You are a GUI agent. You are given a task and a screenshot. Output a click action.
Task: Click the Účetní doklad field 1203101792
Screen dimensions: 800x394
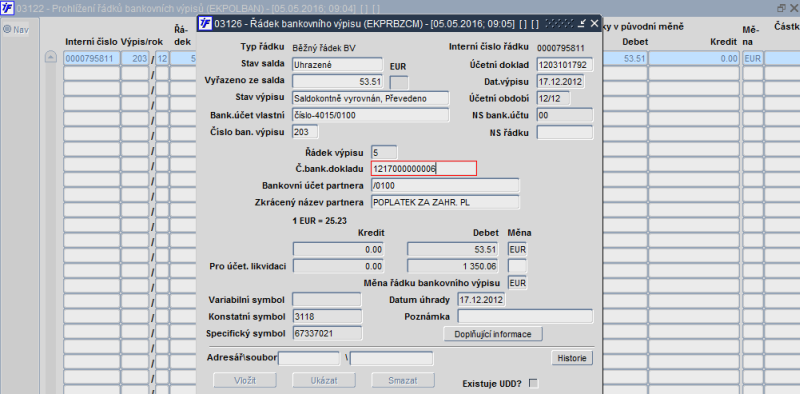click(565, 65)
